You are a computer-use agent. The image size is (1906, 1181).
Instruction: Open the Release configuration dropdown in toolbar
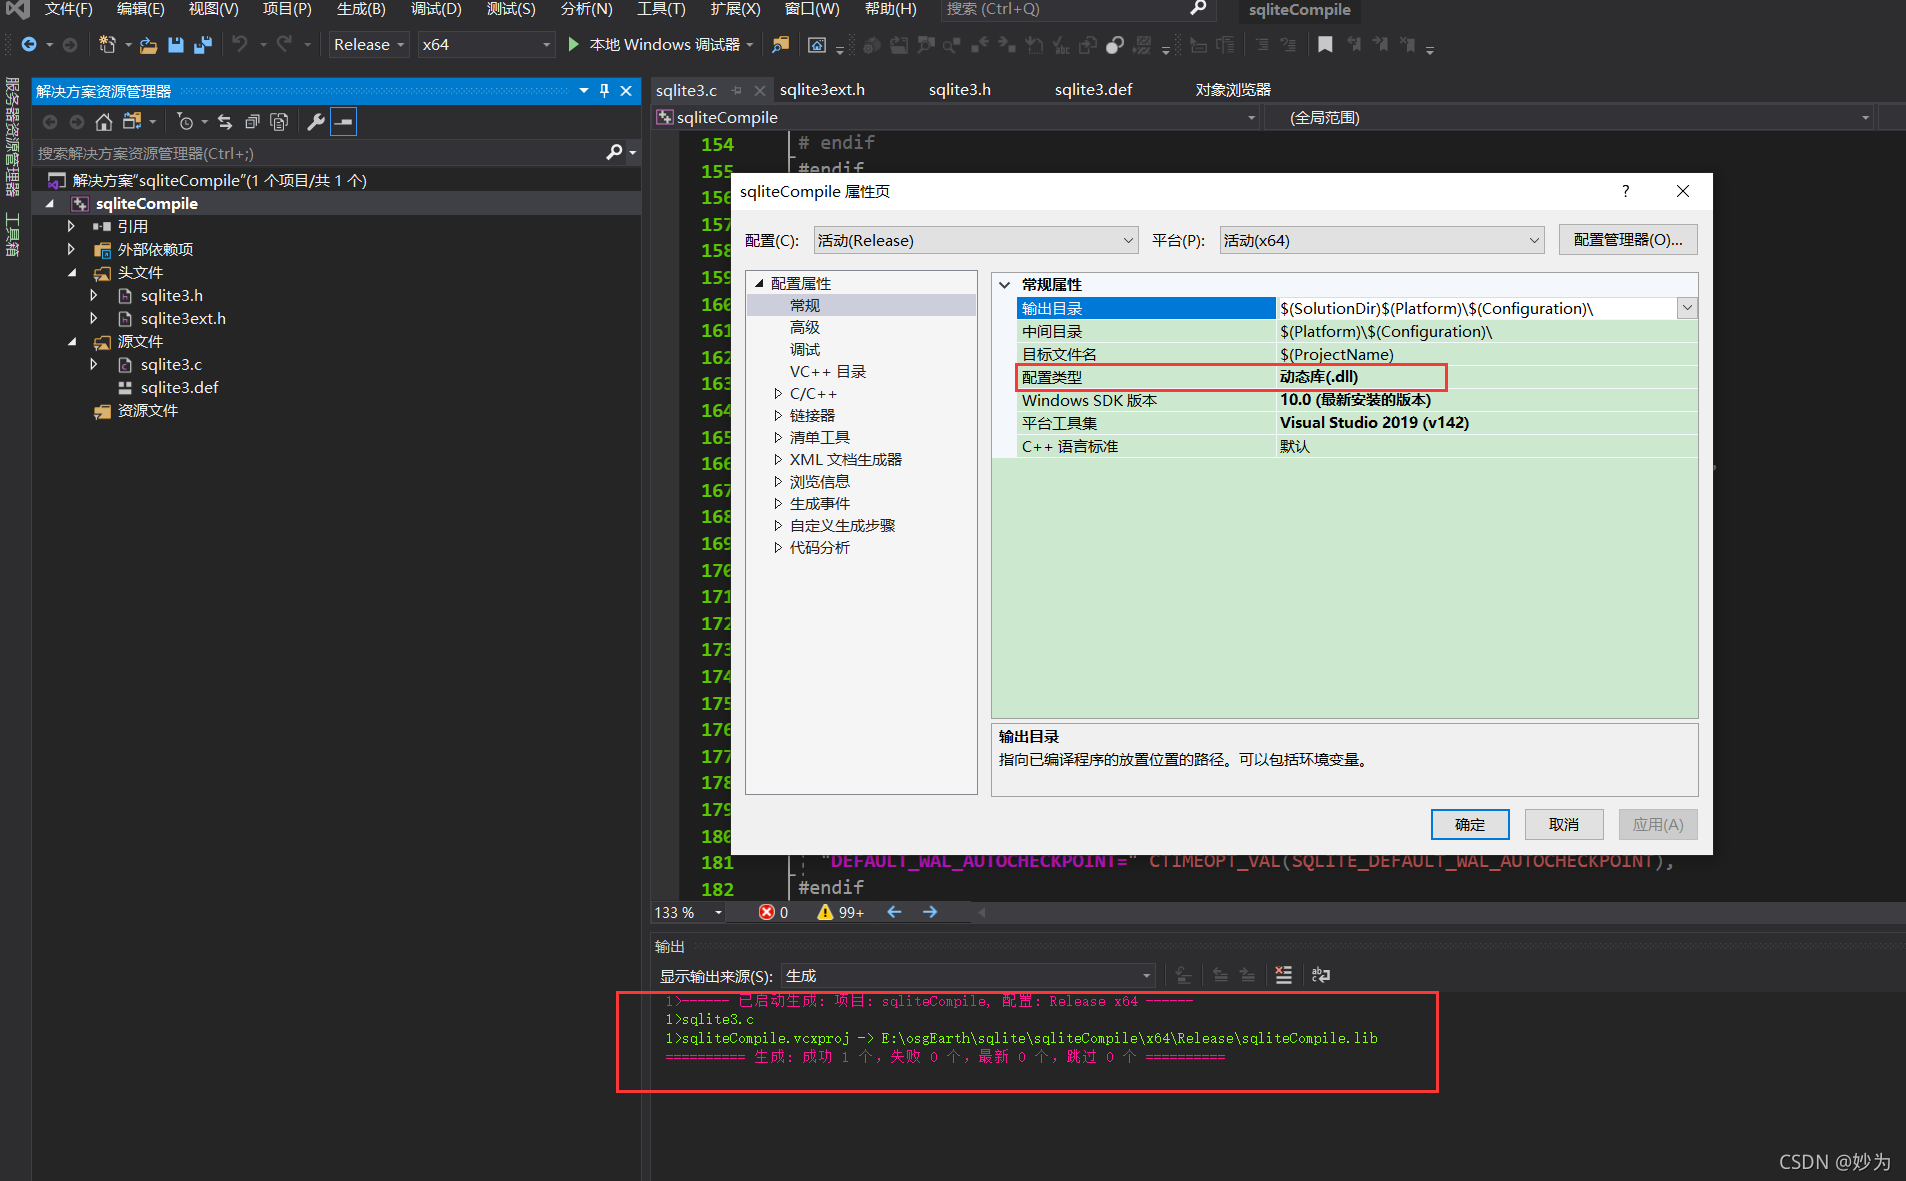(369, 44)
